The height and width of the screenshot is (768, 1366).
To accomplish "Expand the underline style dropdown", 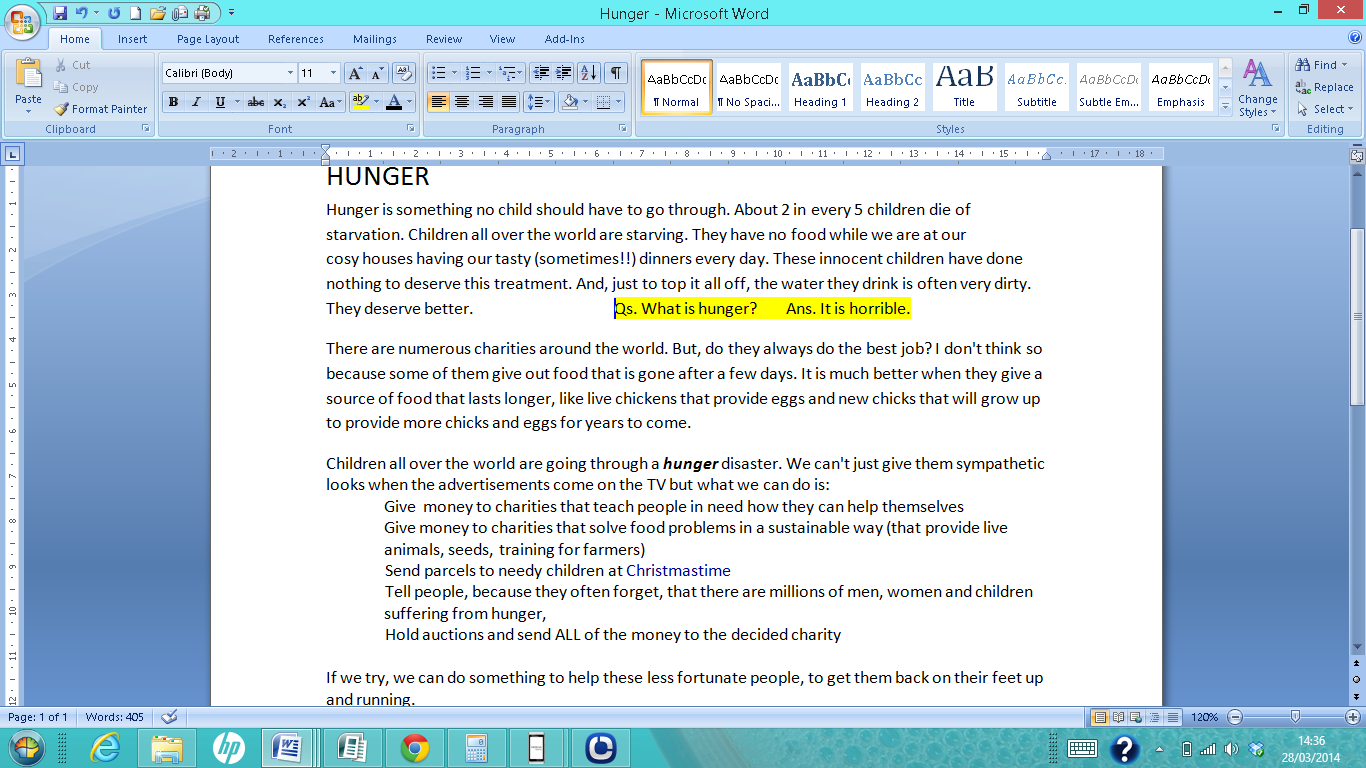I will [x=235, y=102].
